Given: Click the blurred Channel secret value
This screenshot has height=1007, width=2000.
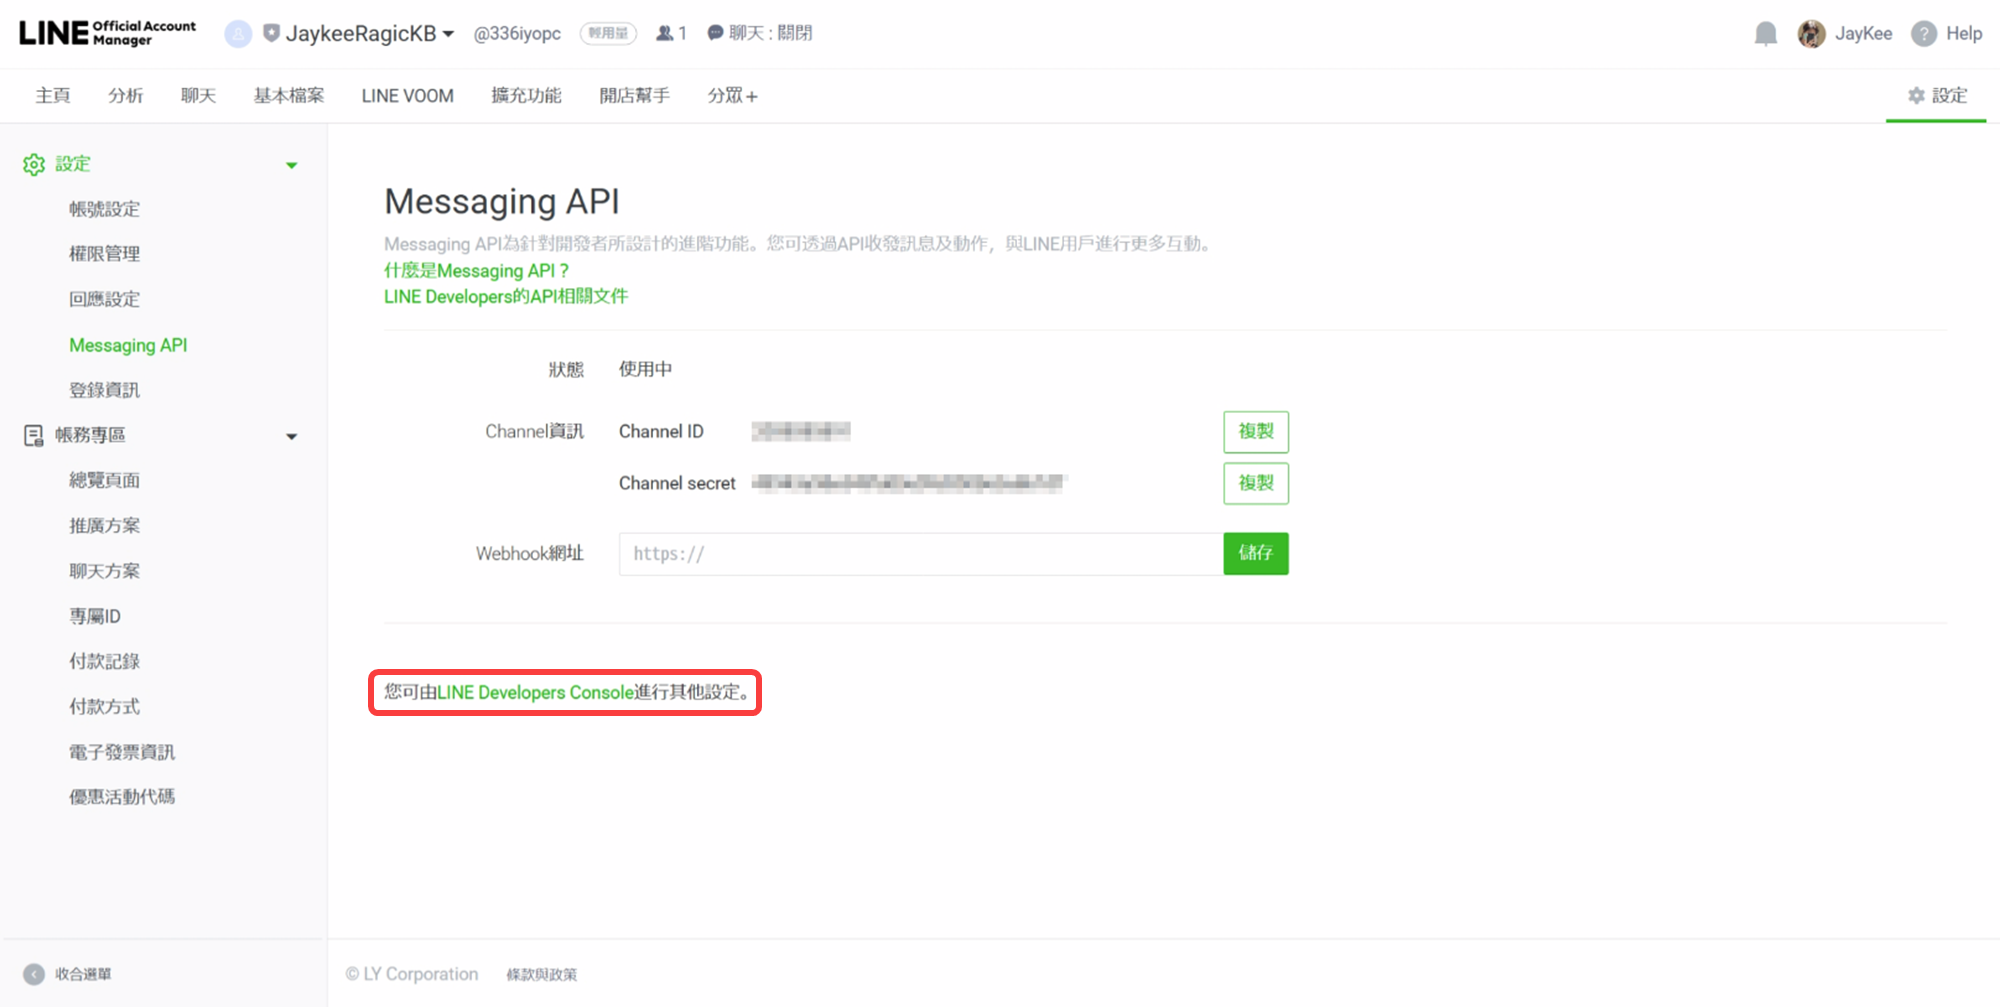Looking at the screenshot, I should click(909, 483).
